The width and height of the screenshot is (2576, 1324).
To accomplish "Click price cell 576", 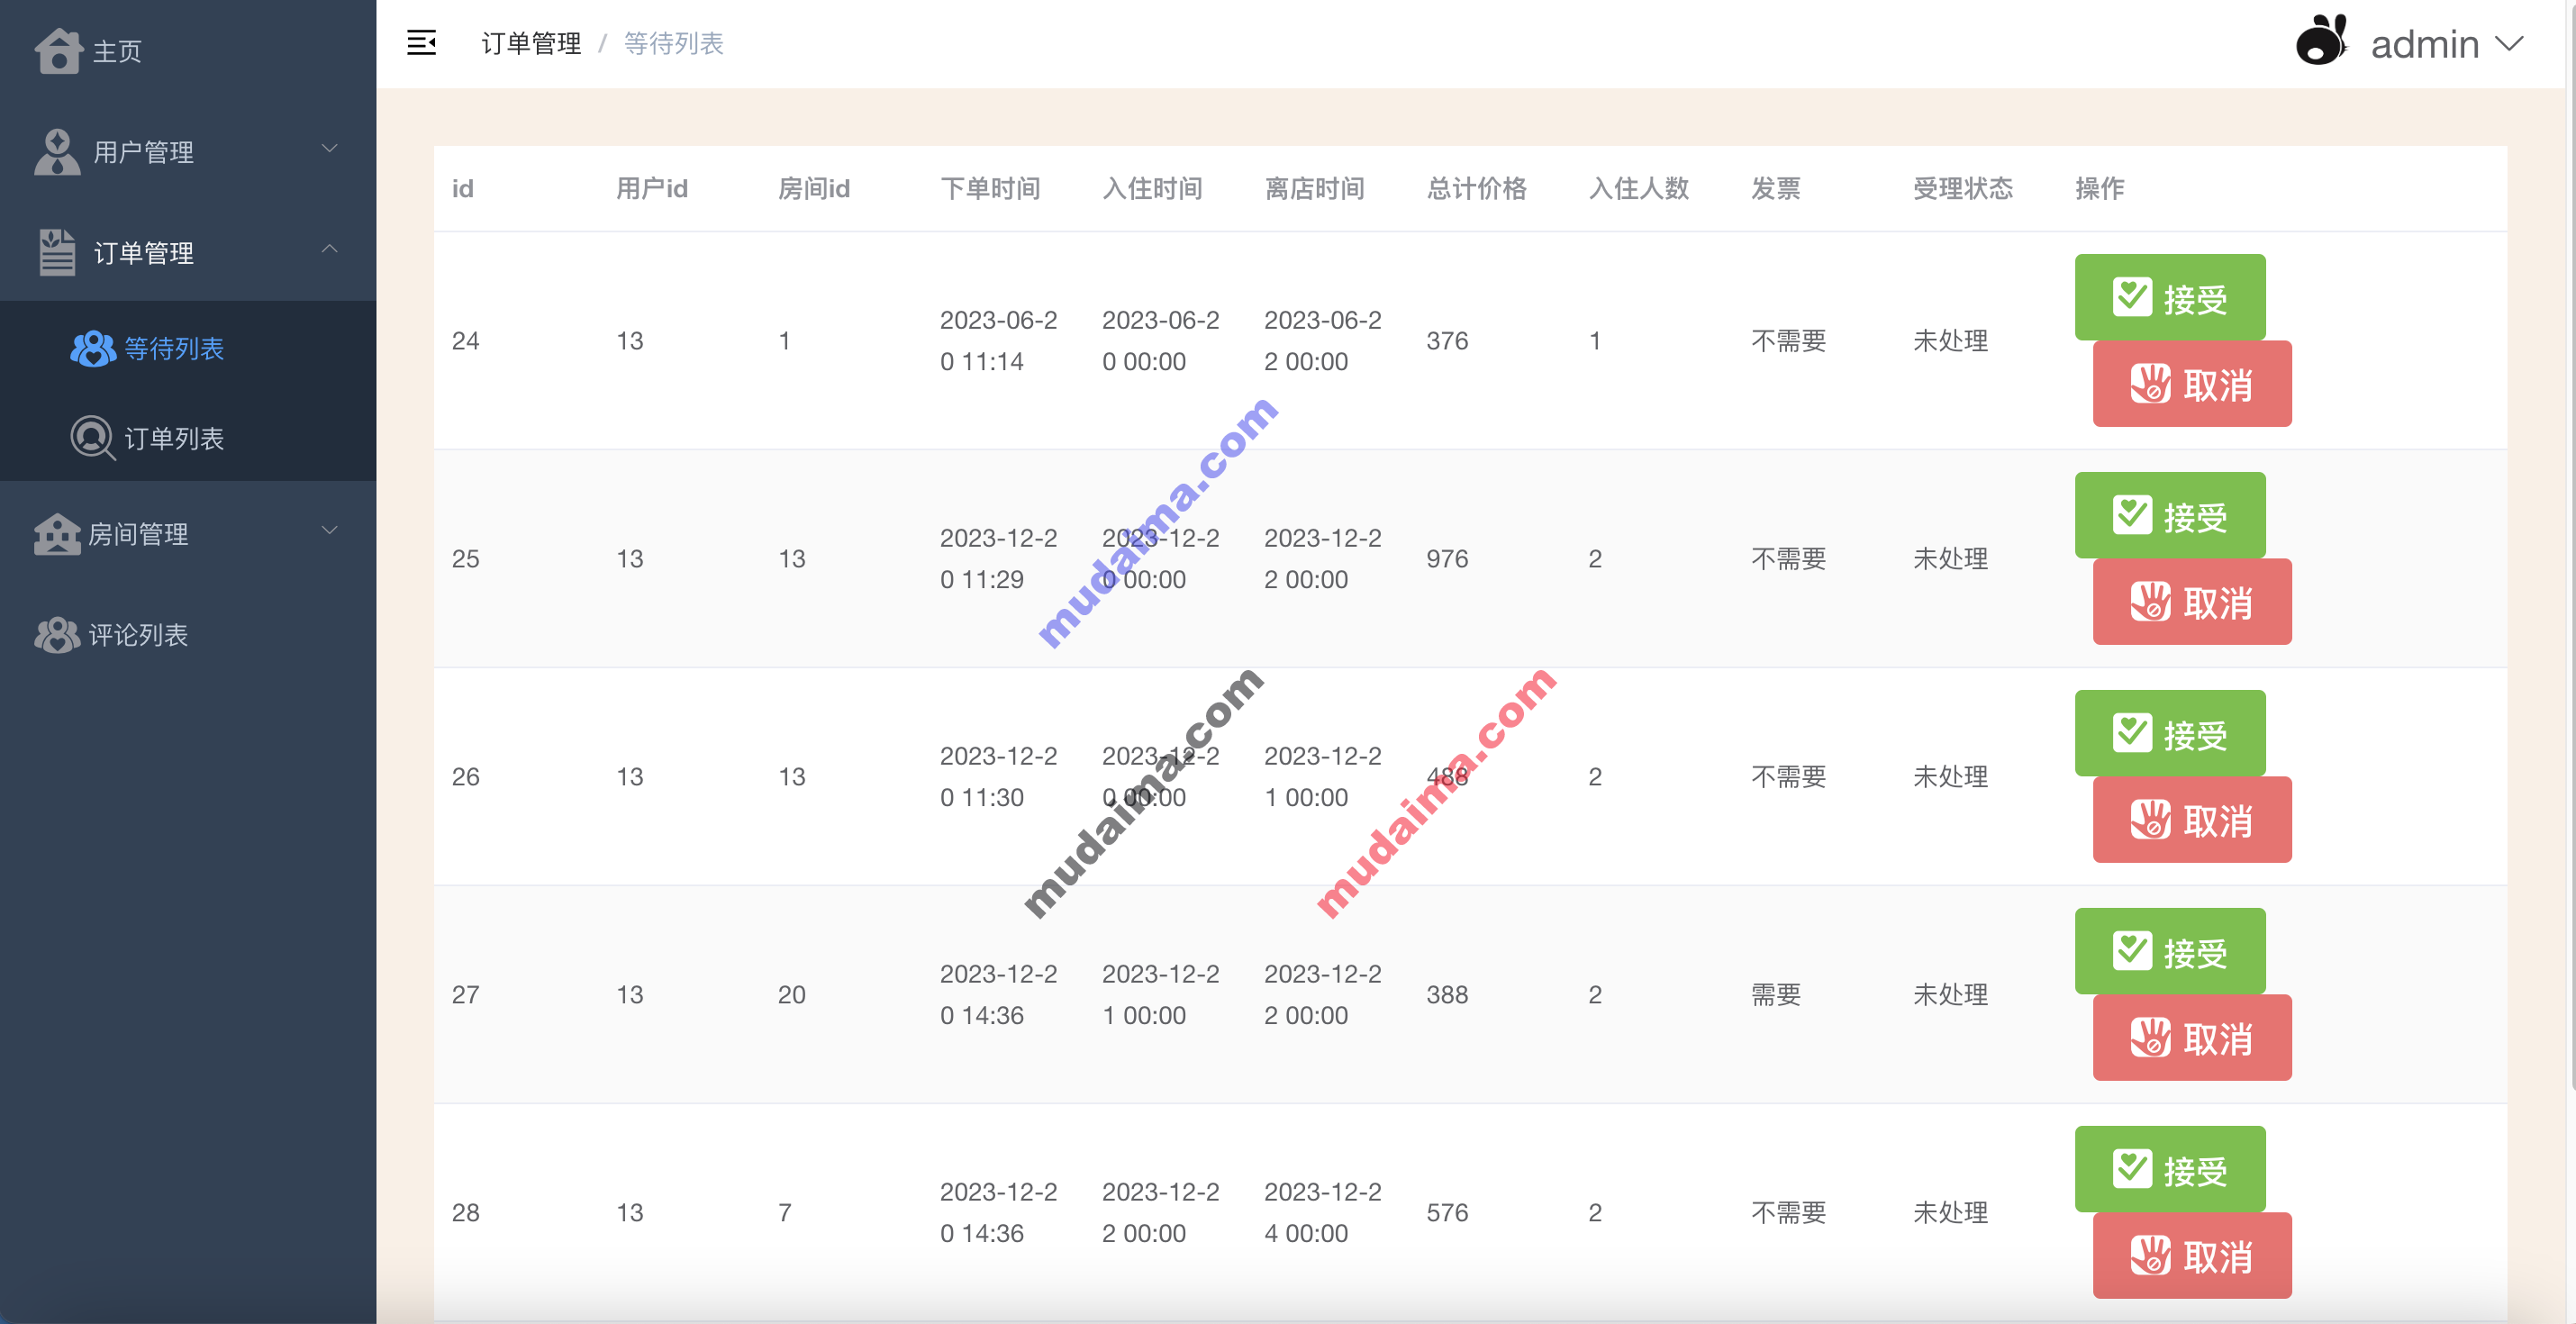I will (1447, 1212).
